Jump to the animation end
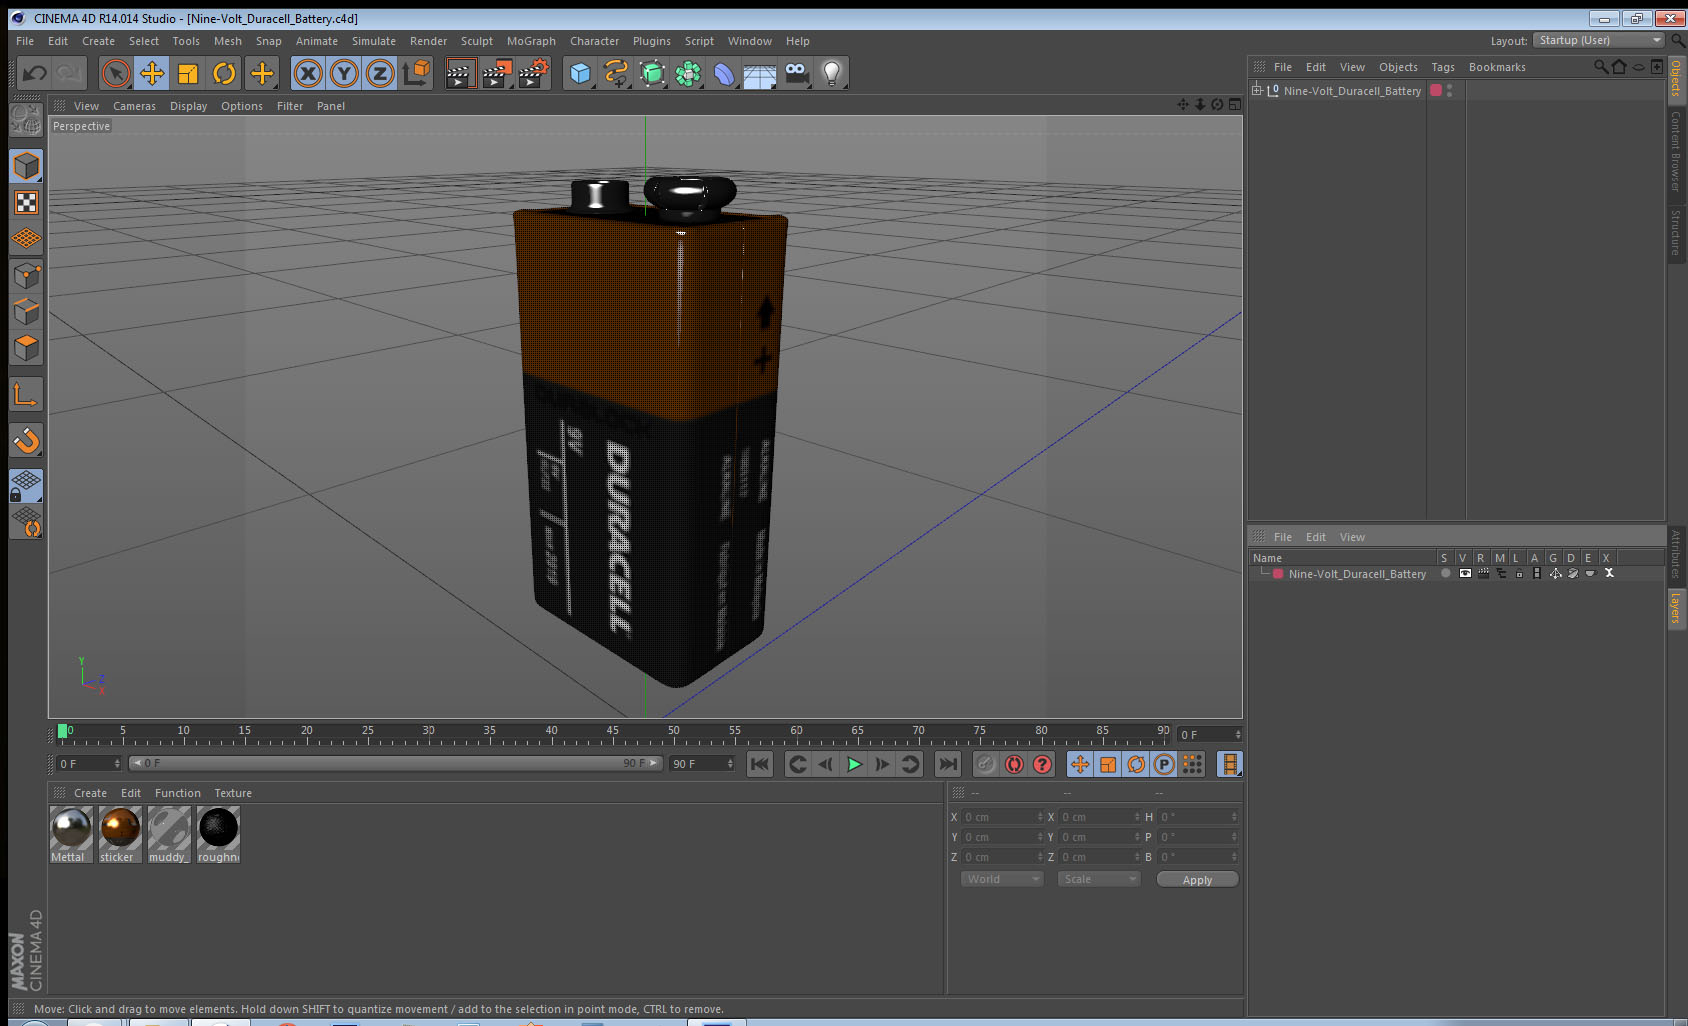Viewport: 1688px width, 1026px height. pyautogui.click(x=948, y=764)
